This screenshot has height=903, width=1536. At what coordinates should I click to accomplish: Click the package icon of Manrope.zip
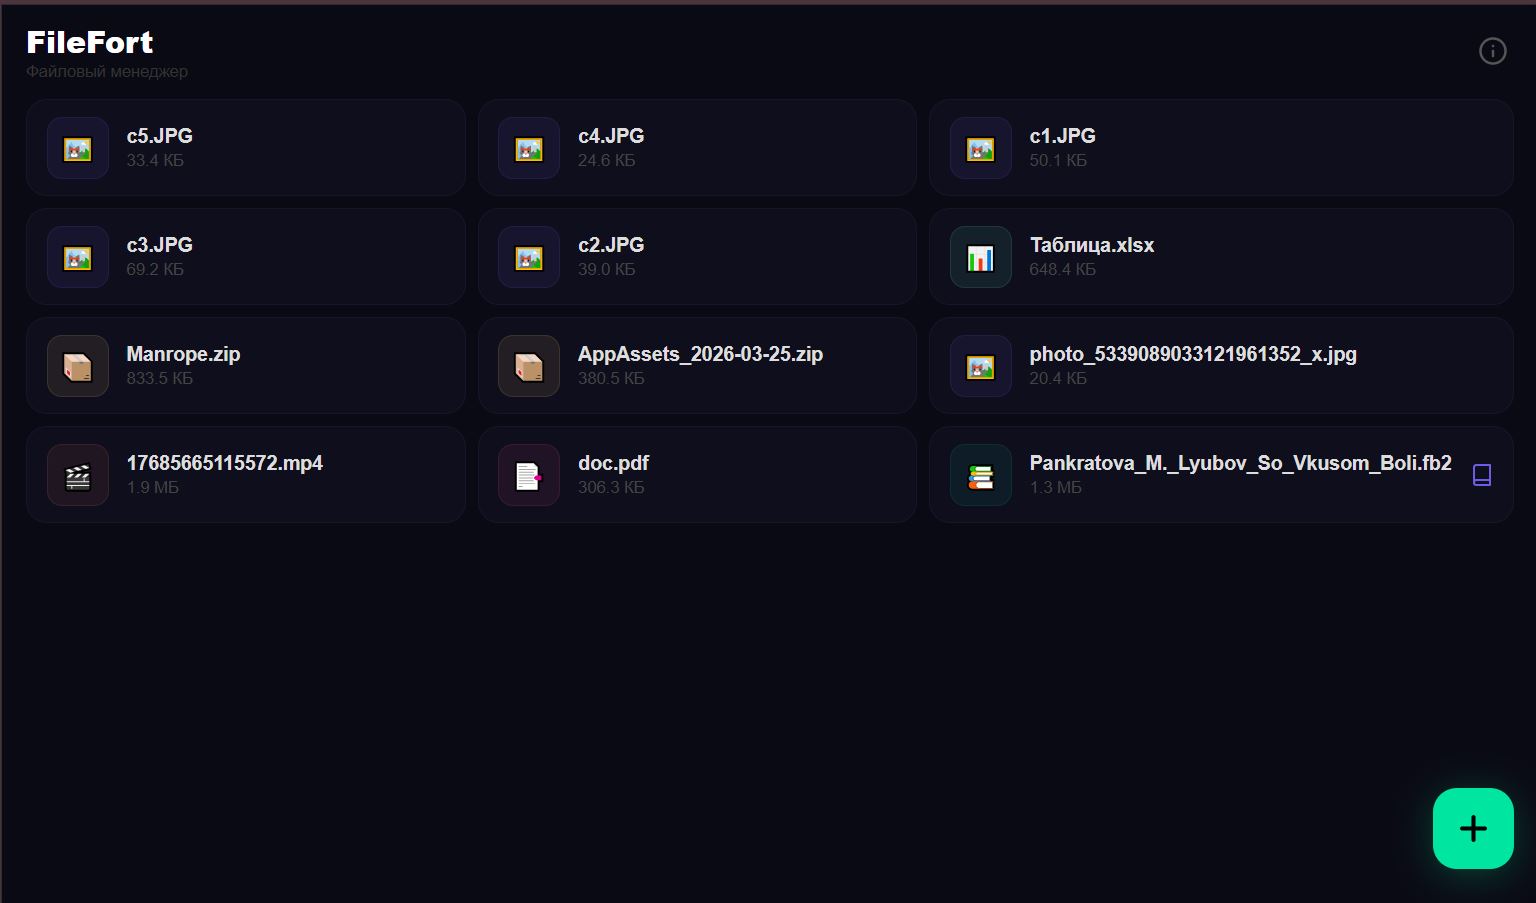tap(78, 367)
